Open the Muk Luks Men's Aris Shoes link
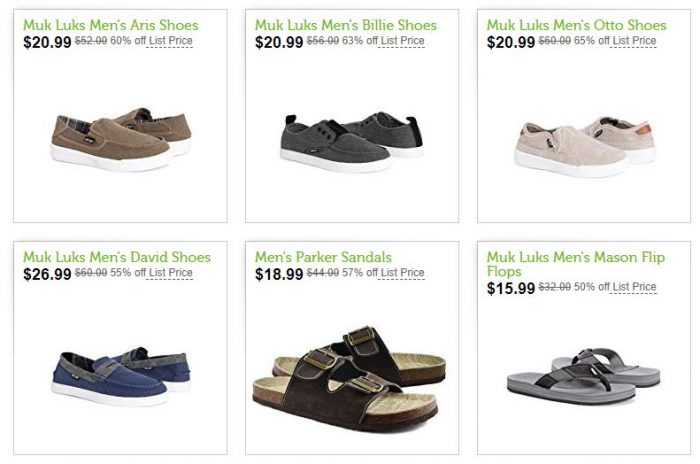 click(x=110, y=25)
